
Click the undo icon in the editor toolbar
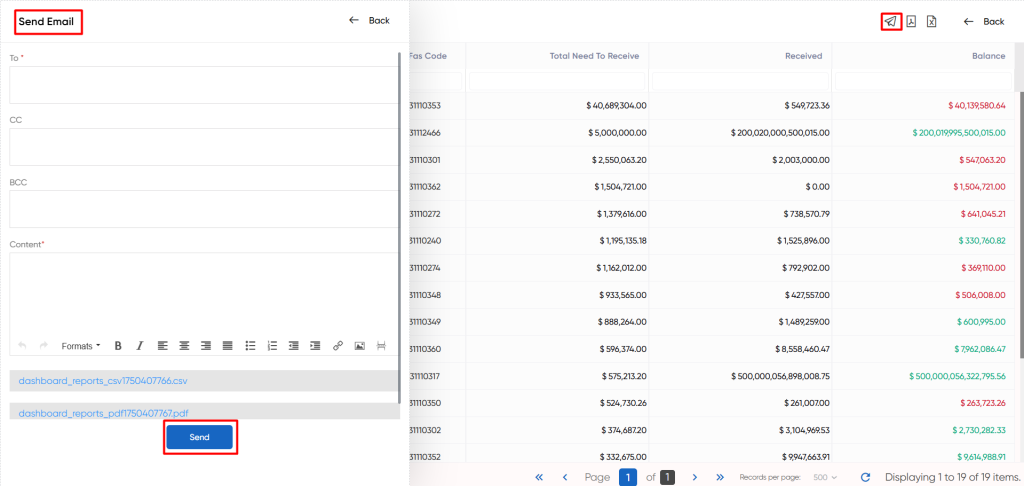coord(22,346)
